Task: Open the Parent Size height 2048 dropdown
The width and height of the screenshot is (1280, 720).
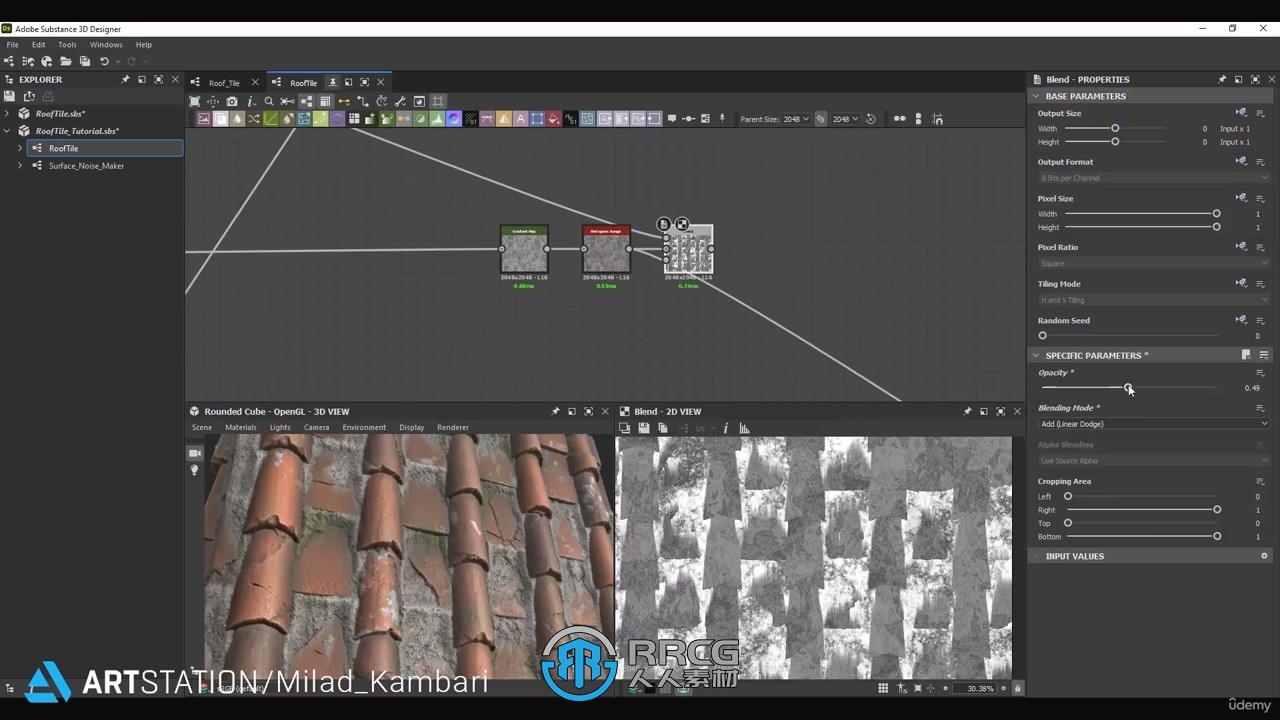Action: click(x=846, y=118)
